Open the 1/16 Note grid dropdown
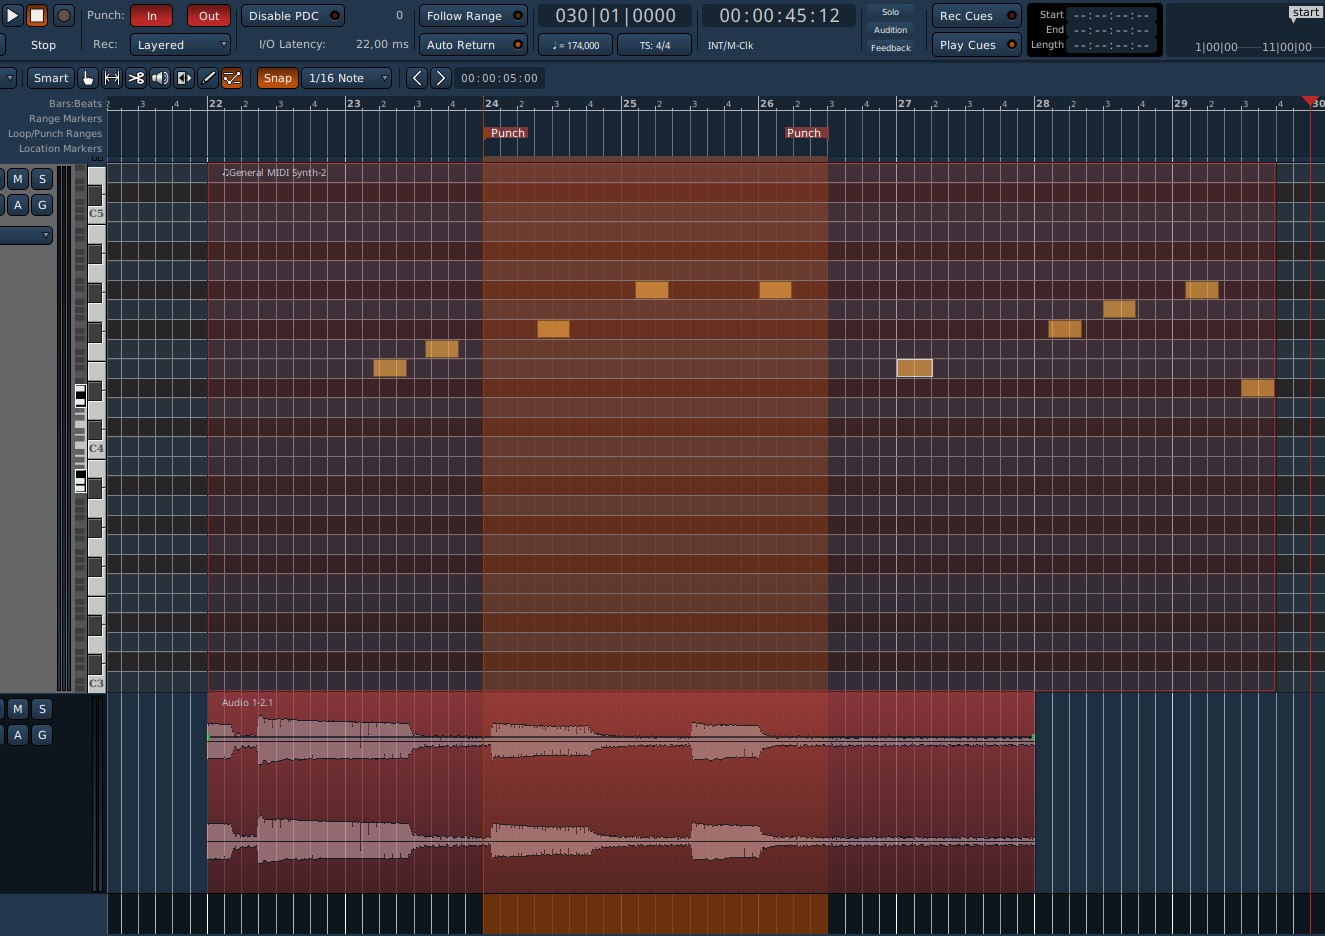This screenshot has height=936, width=1325. [347, 78]
